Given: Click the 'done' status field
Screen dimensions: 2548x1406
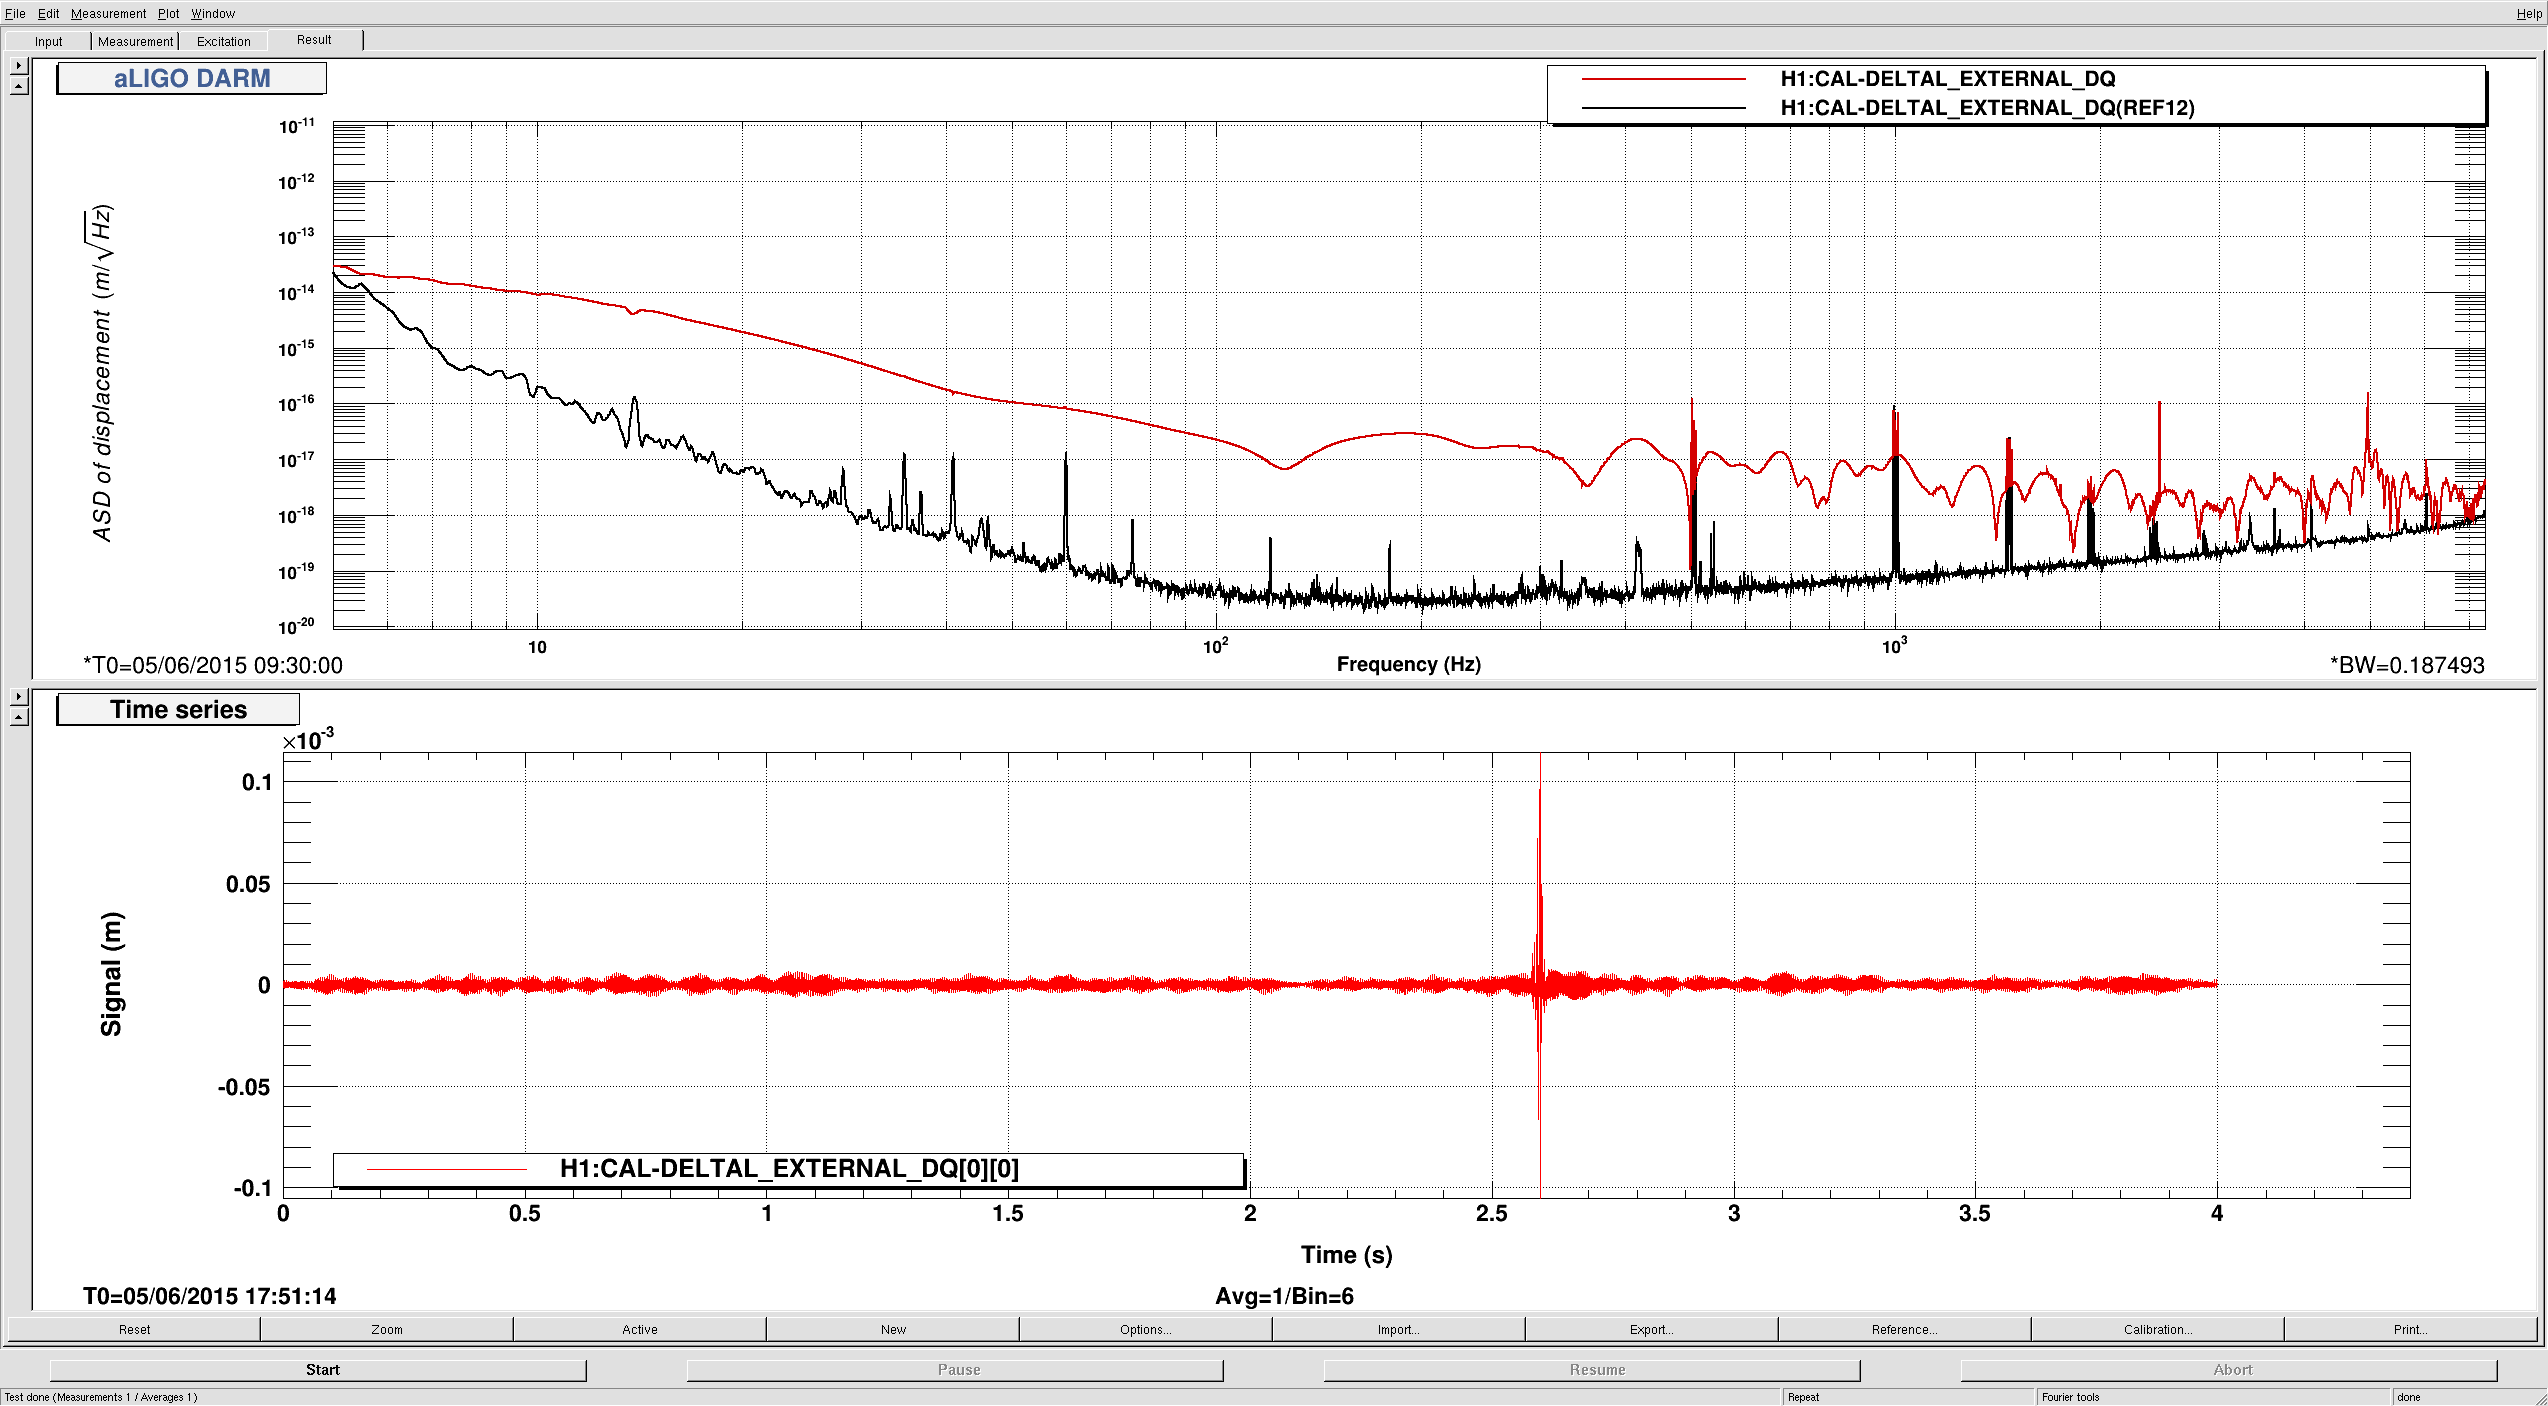Looking at the screenshot, I should [2463, 1397].
